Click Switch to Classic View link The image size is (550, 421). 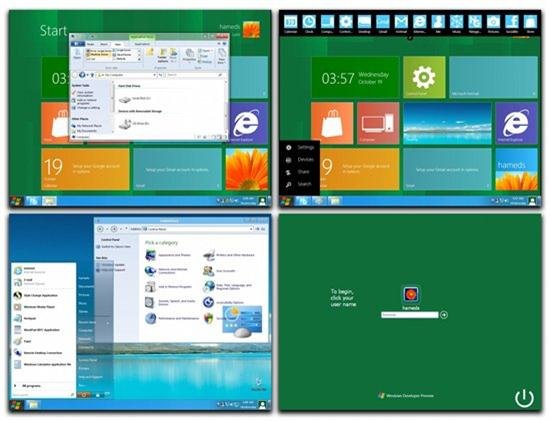[113, 247]
